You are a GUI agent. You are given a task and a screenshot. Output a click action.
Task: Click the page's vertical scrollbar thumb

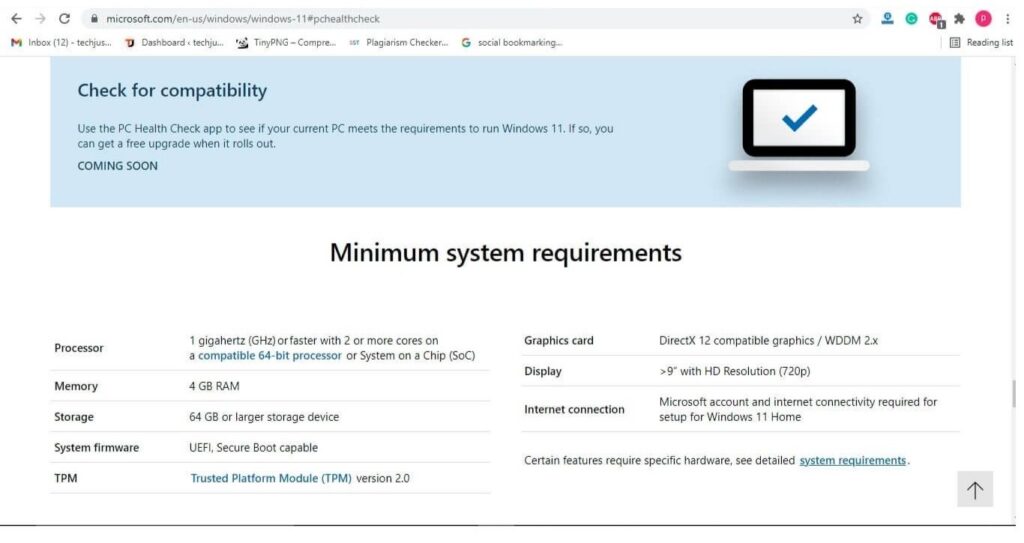coord(1016,393)
